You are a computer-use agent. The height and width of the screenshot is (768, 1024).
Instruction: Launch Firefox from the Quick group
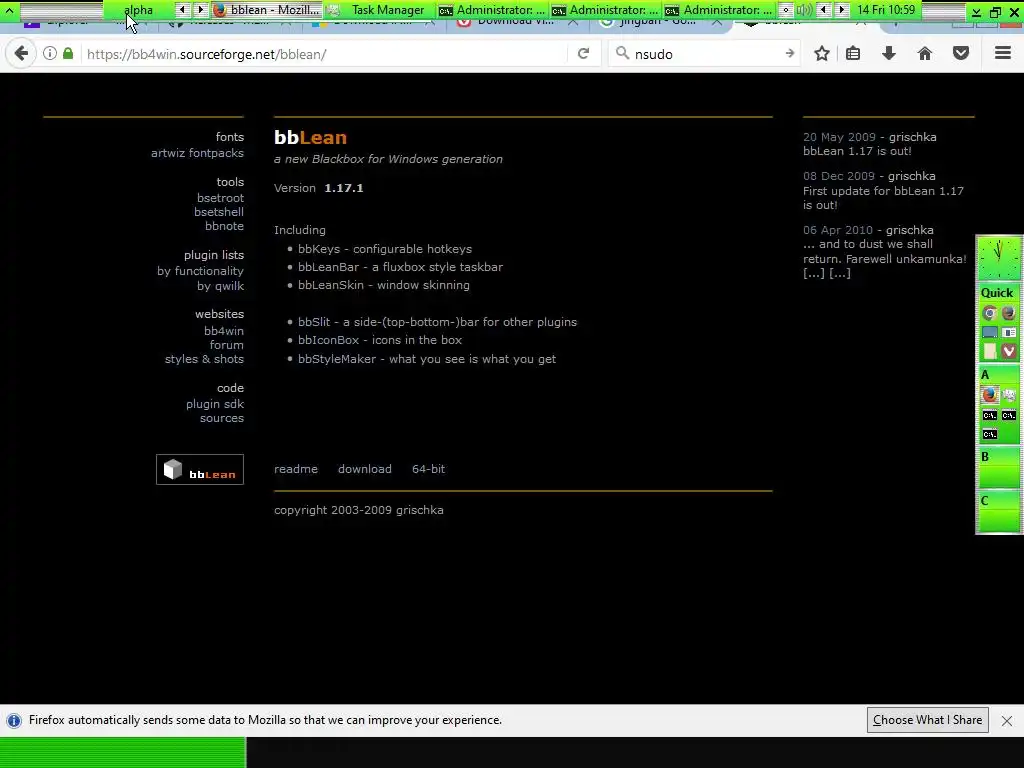[x=1009, y=313]
